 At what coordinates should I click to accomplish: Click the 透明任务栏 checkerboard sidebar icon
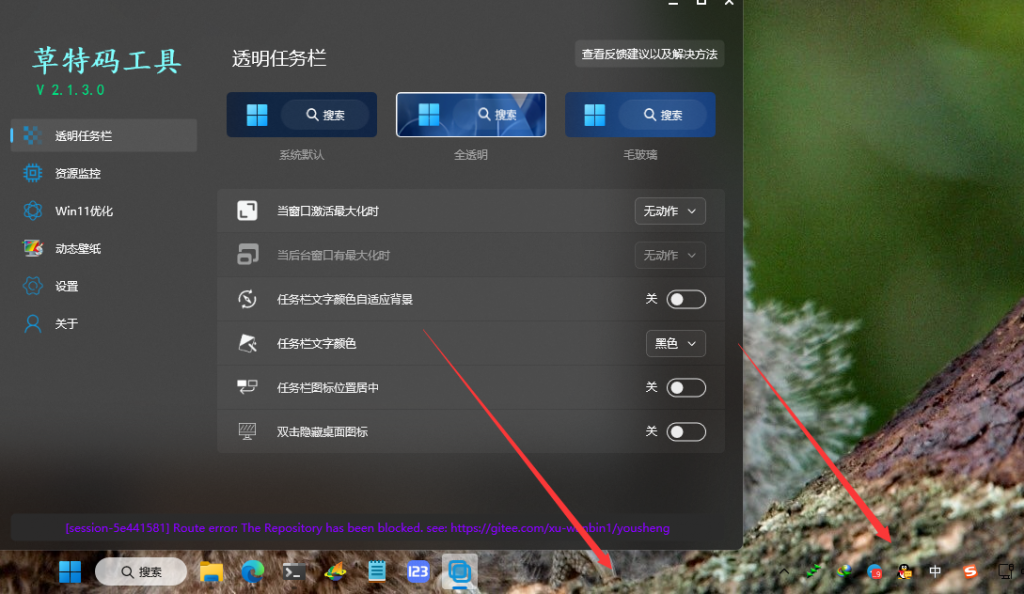pos(32,136)
